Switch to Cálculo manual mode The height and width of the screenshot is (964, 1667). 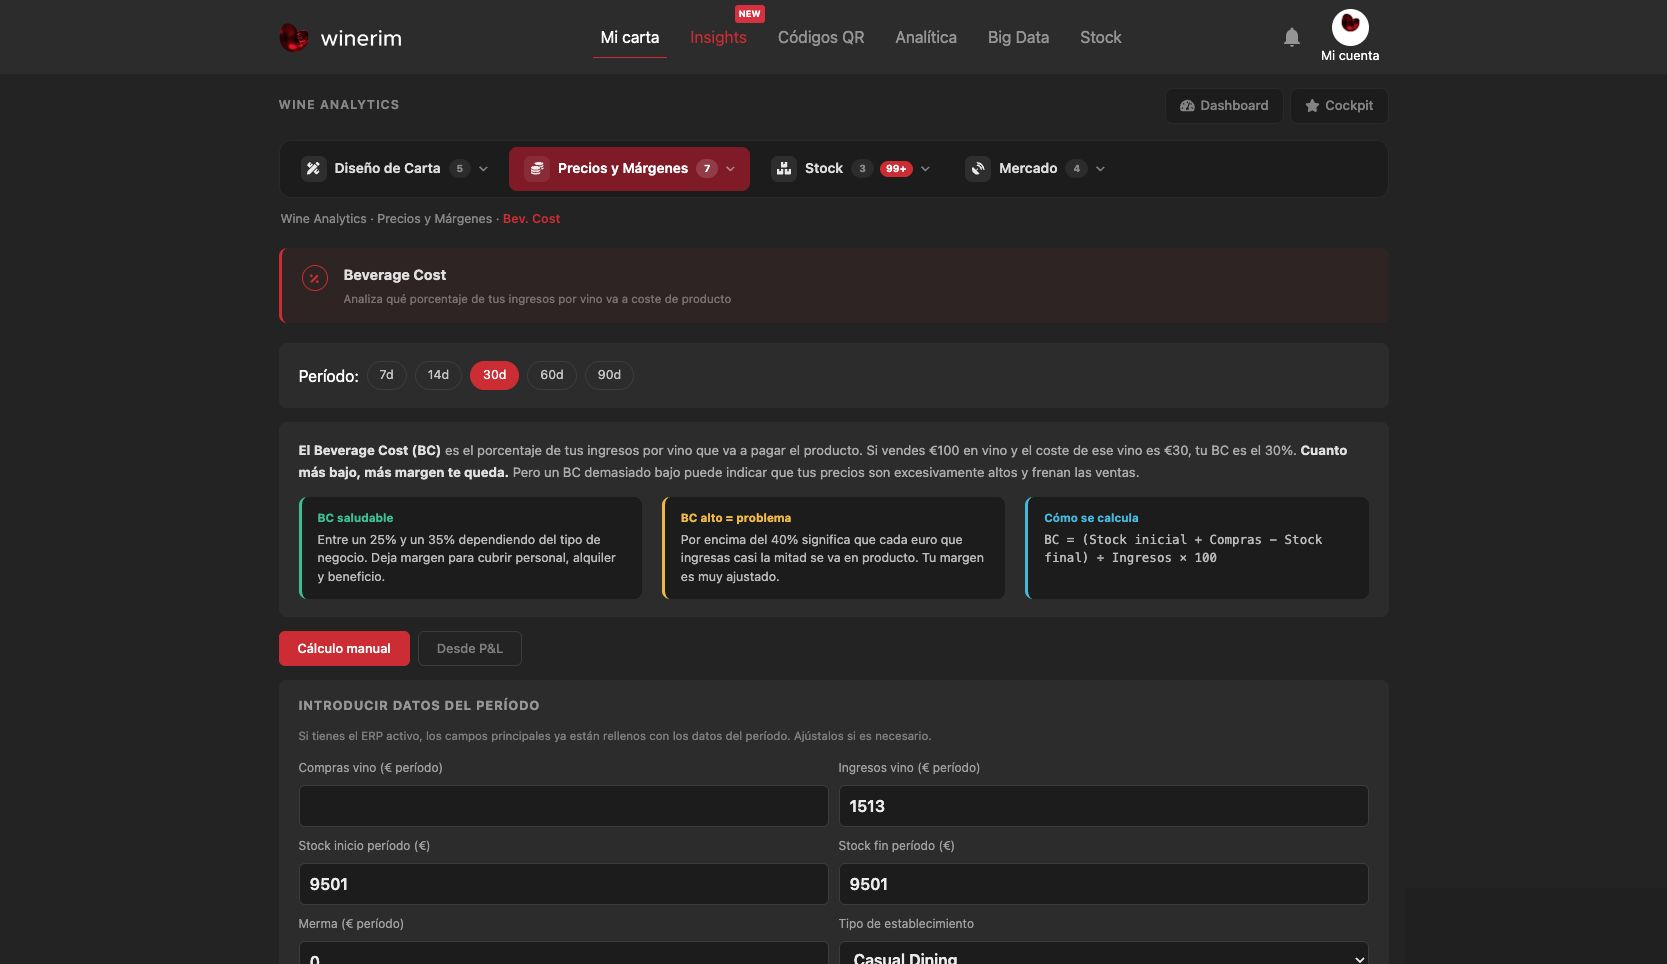(344, 649)
